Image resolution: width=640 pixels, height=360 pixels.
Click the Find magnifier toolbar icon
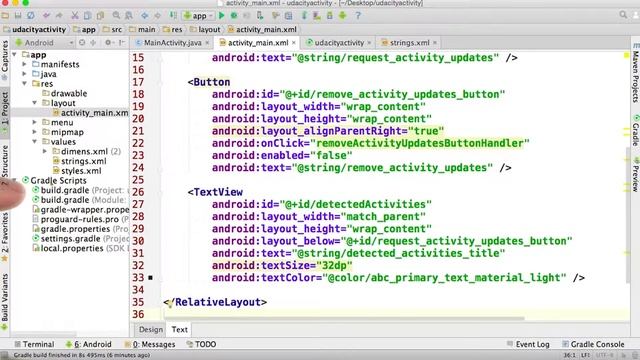[x=116, y=16]
